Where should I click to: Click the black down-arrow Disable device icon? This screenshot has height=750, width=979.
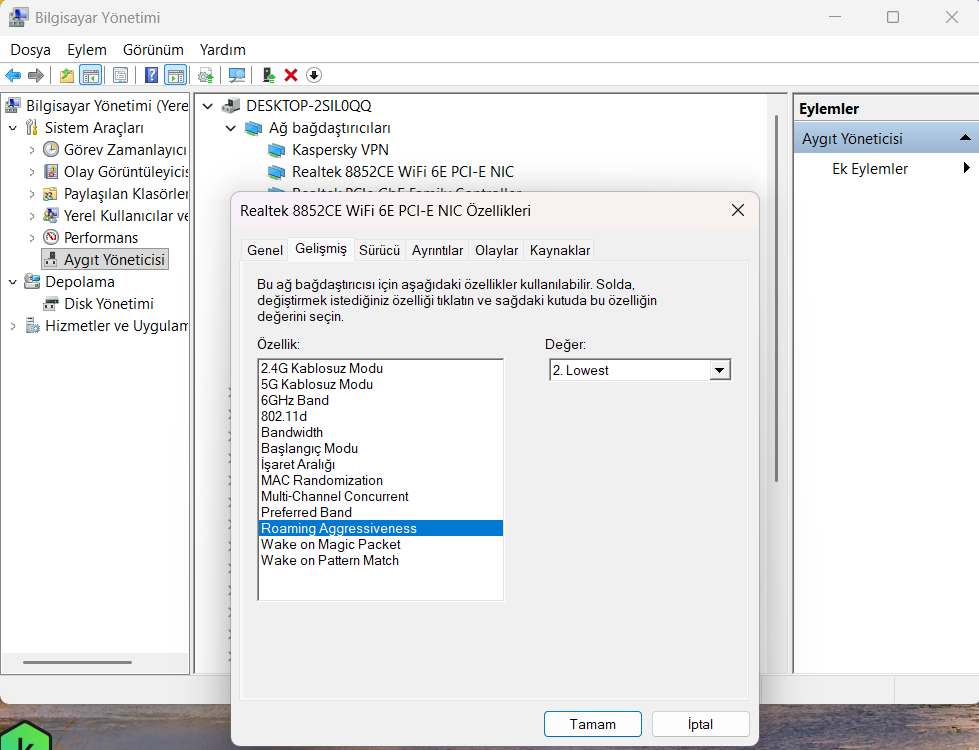pos(314,76)
